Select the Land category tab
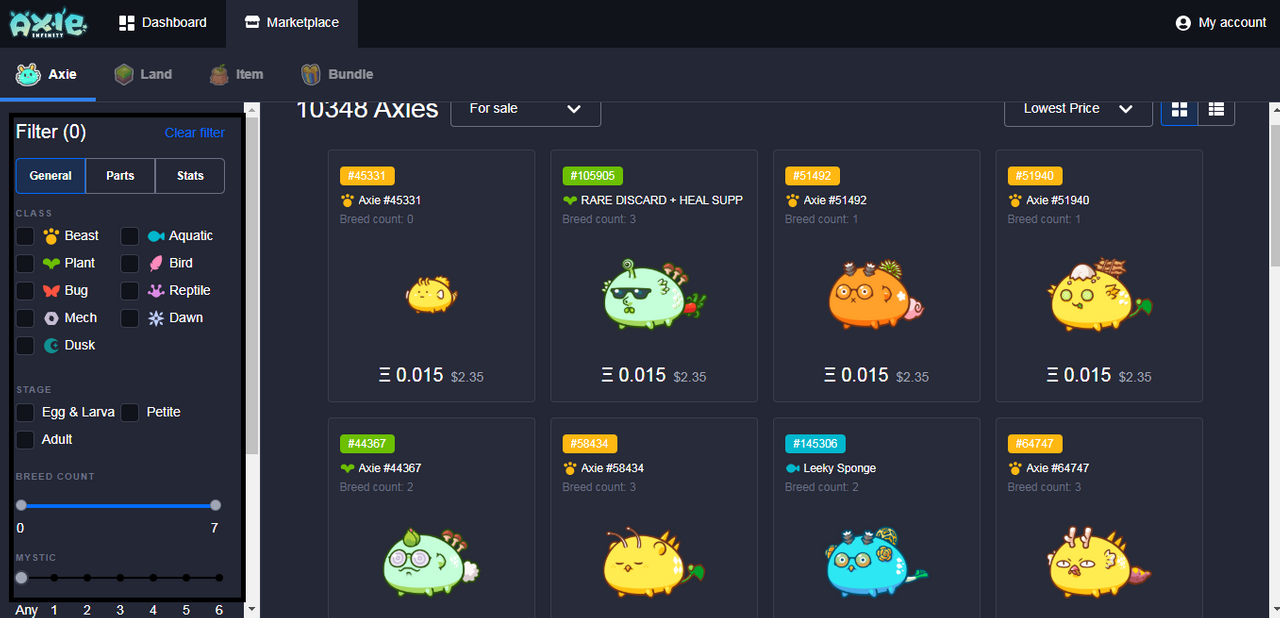This screenshot has width=1280, height=618. point(143,74)
